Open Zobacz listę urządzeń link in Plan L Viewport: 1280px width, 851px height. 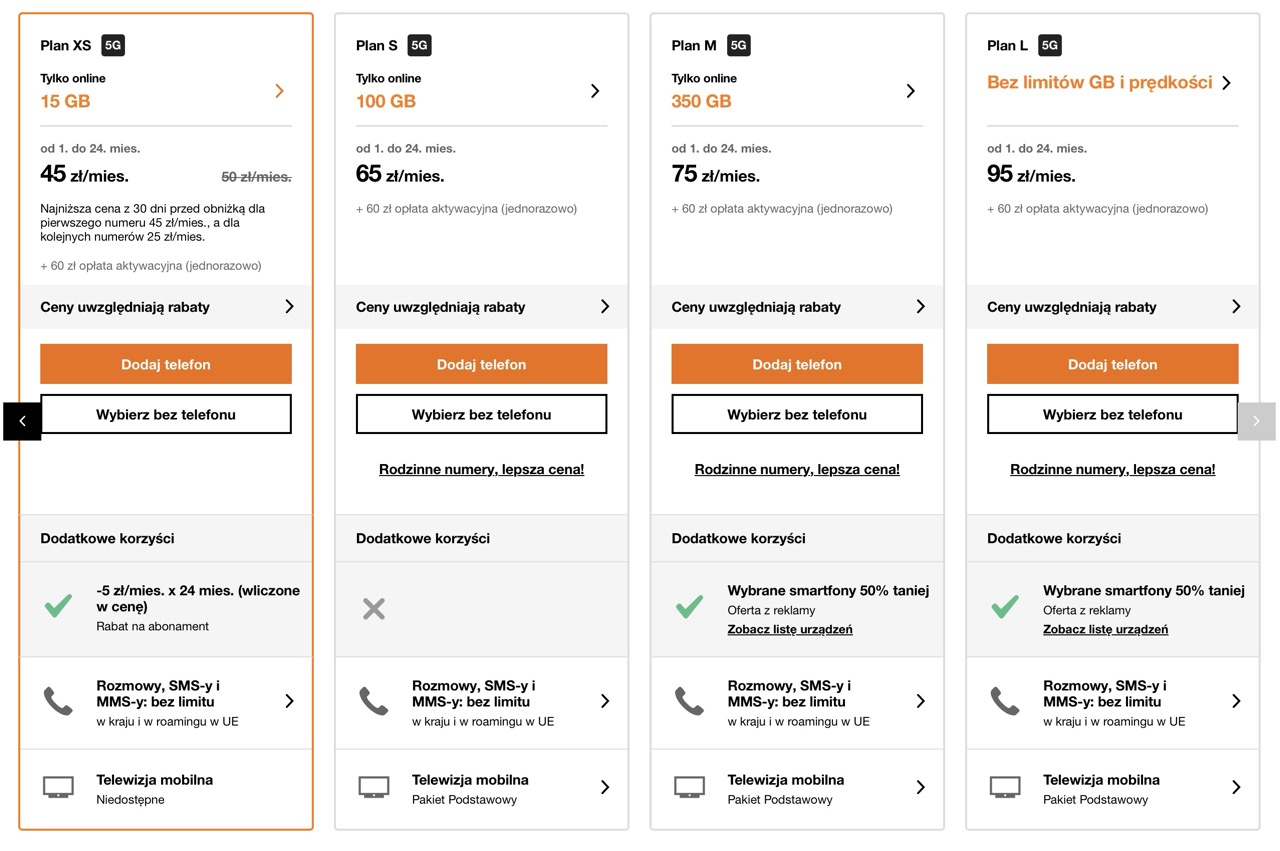(1105, 629)
